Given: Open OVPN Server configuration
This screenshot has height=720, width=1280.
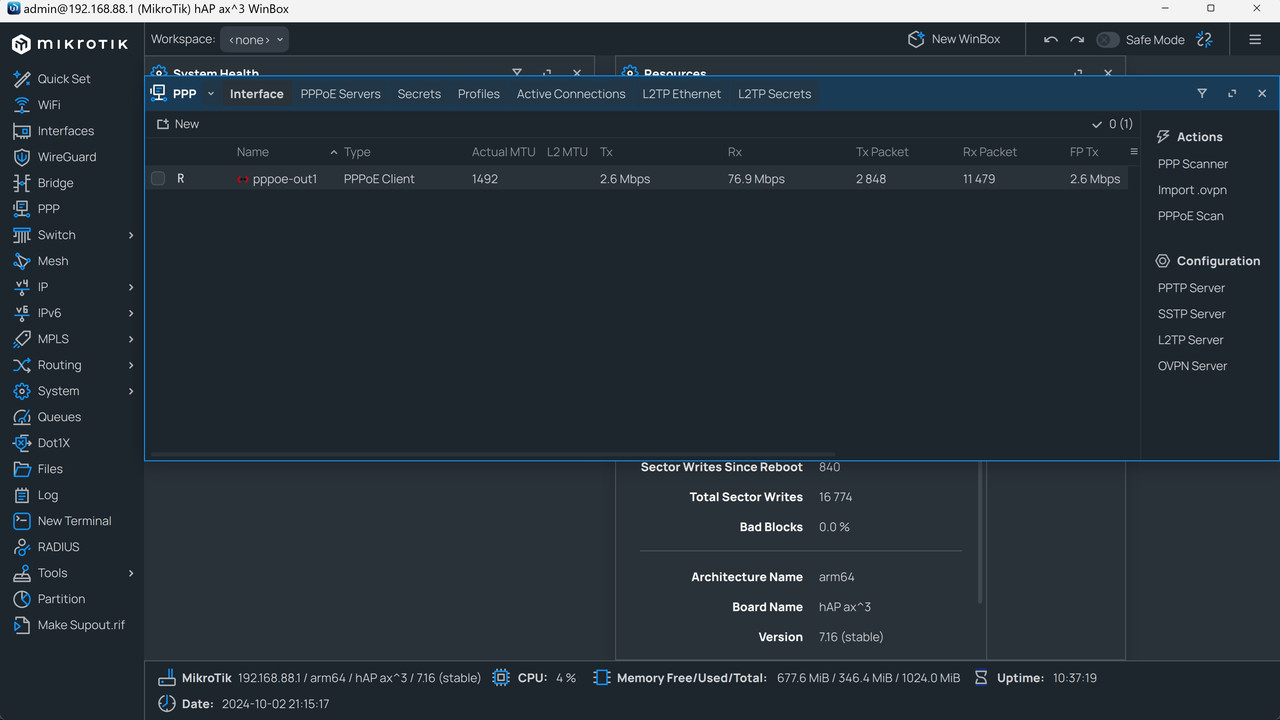Looking at the screenshot, I should coord(1192,366).
